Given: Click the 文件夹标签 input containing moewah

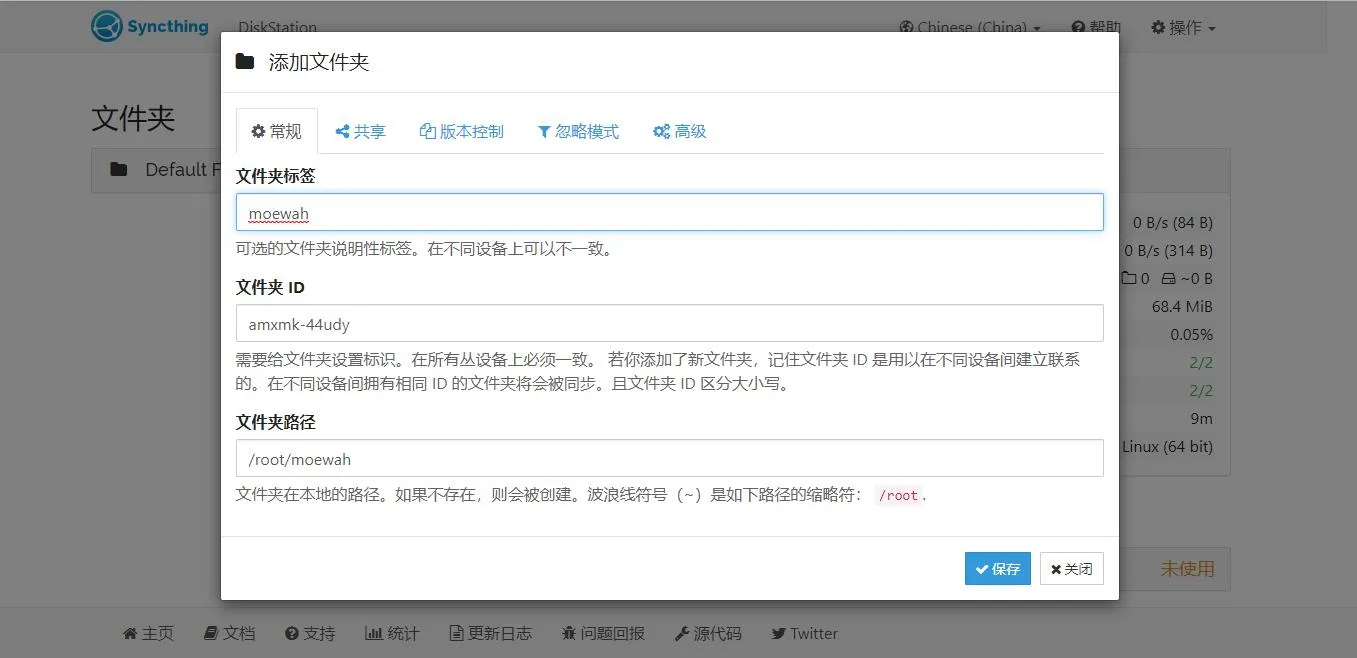Looking at the screenshot, I should [670, 212].
